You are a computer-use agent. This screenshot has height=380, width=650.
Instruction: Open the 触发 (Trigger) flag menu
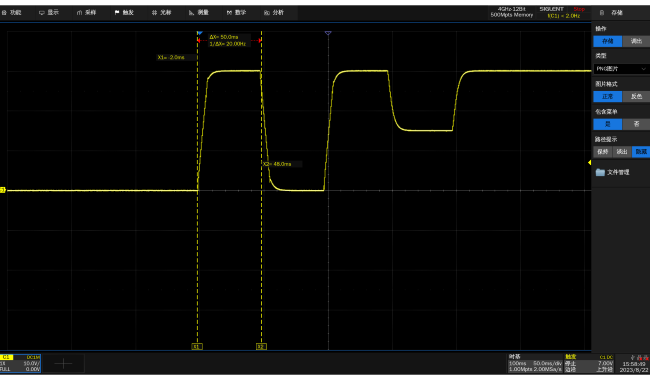(x=124, y=13)
